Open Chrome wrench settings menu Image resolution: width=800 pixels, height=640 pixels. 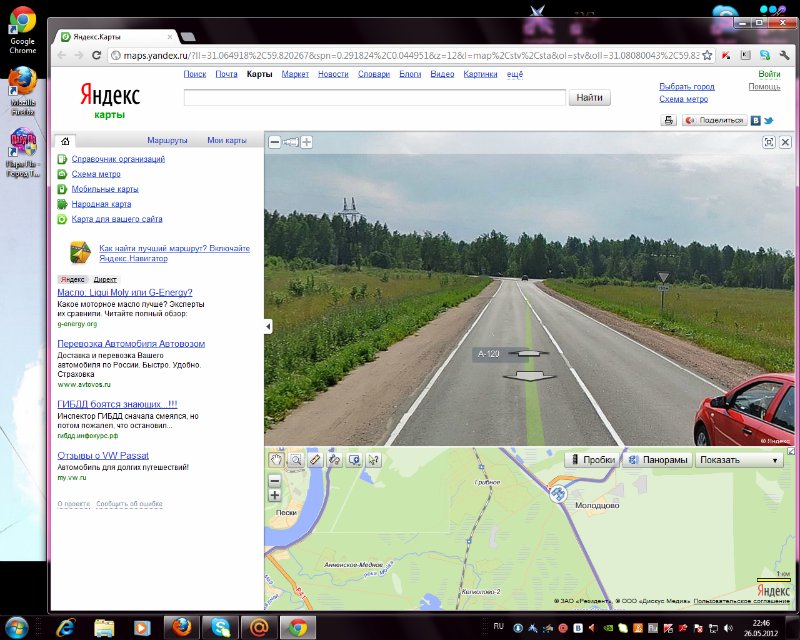click(784, 55)
